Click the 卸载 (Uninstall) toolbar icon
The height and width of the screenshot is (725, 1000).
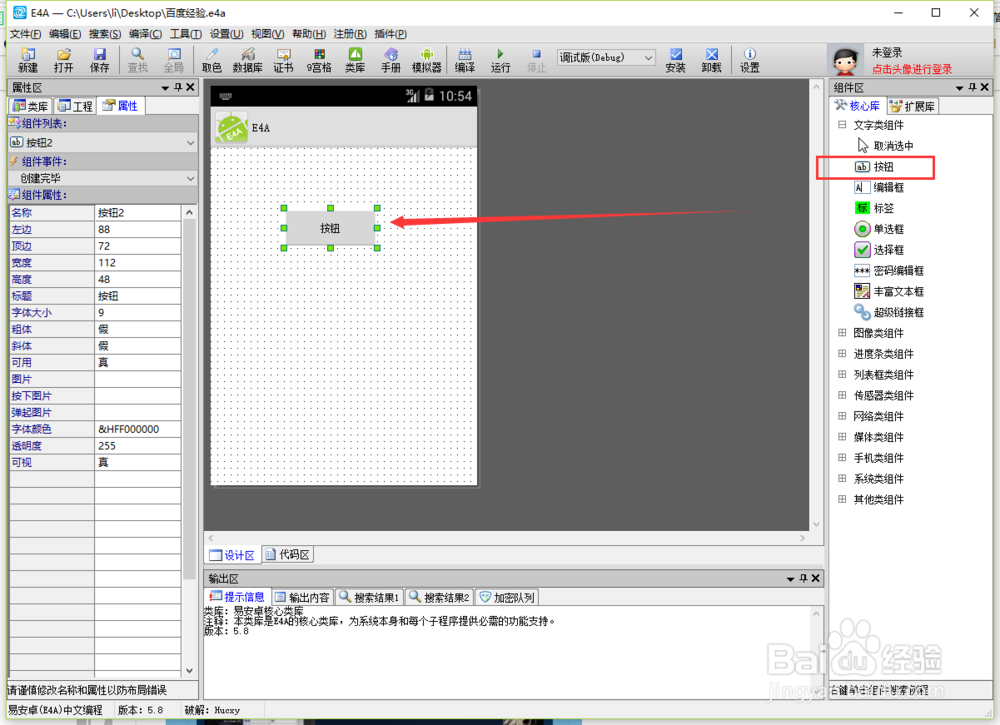coord(711,60)
